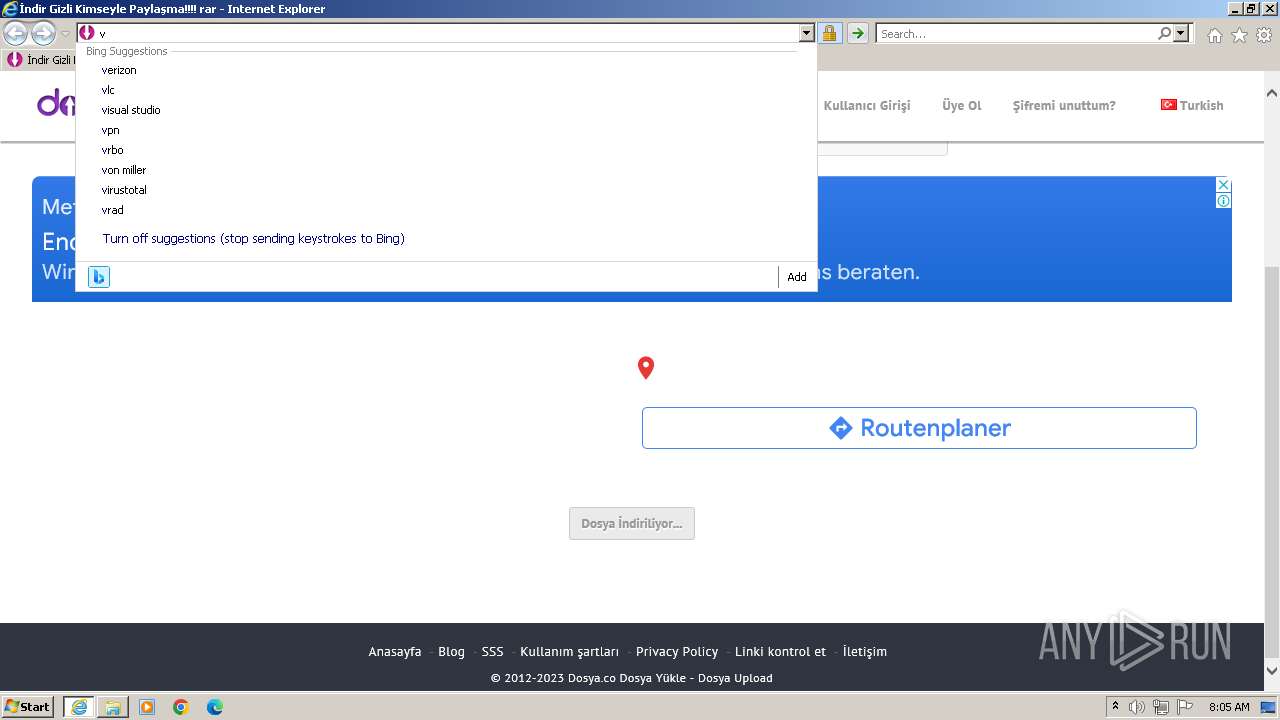
Task: Launch Microsoft Edge from the taskbar
Action: pyautogui.click(x=215, y=706)
